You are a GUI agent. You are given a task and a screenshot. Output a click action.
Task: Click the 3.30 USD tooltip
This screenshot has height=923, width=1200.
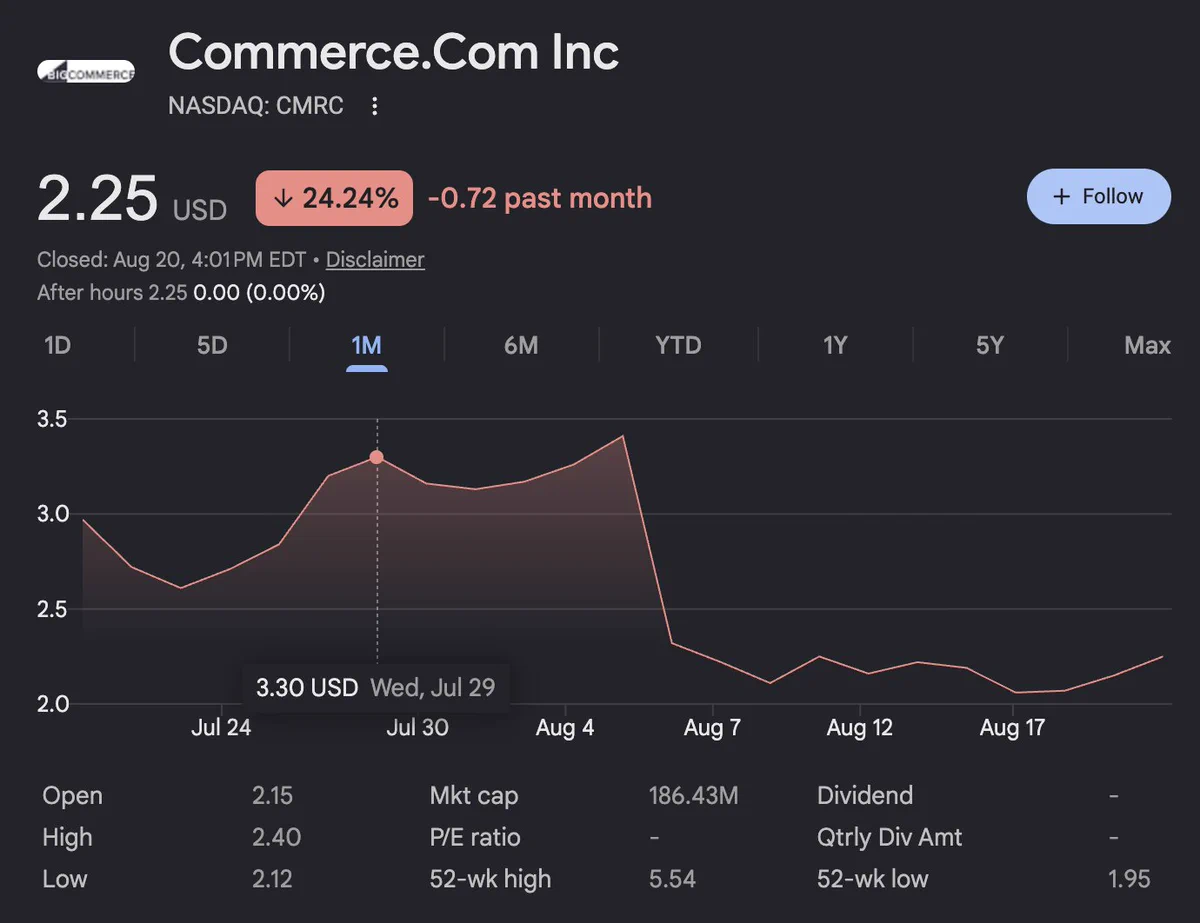(x=375, y=688)
